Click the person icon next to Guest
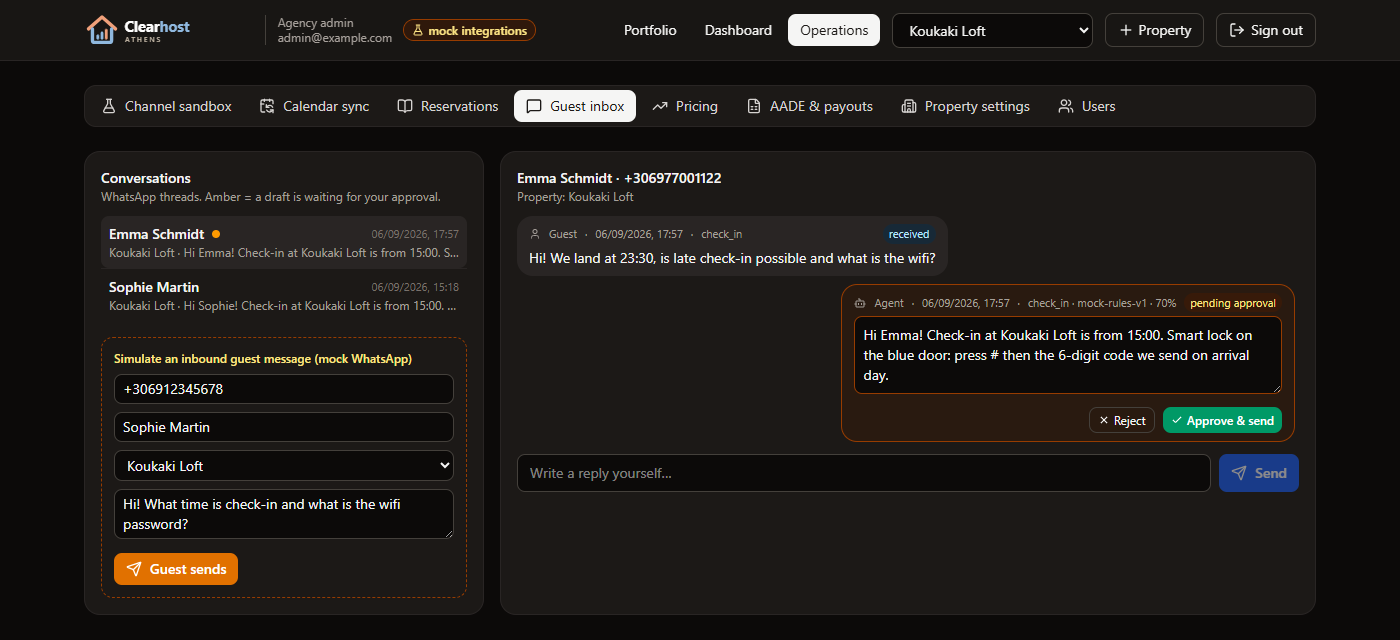1400x640 pixels. (x=534, y=234)
